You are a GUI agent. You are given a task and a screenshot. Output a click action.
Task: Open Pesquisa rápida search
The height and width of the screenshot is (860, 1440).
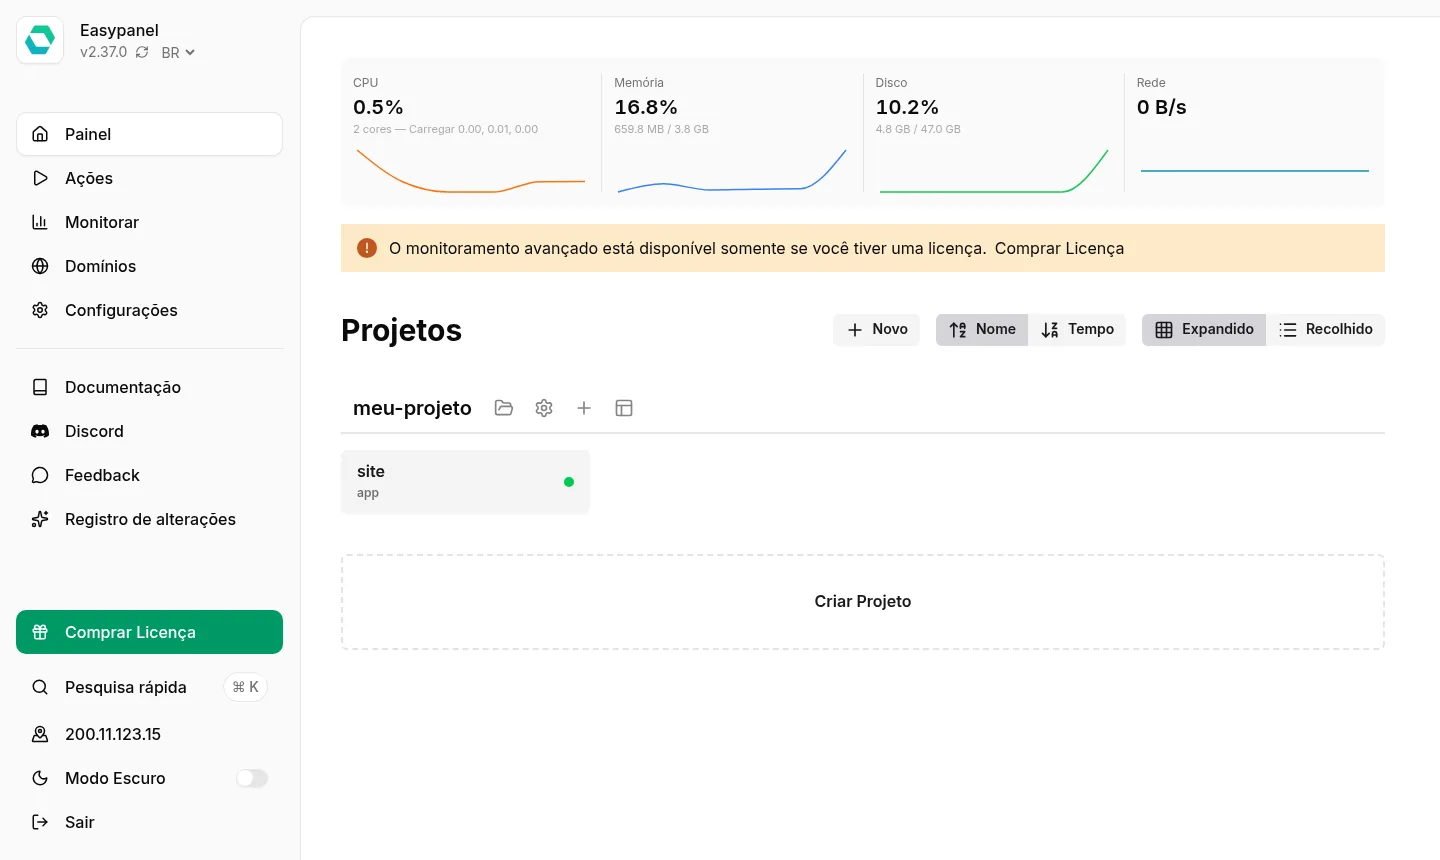coord(149,687)
